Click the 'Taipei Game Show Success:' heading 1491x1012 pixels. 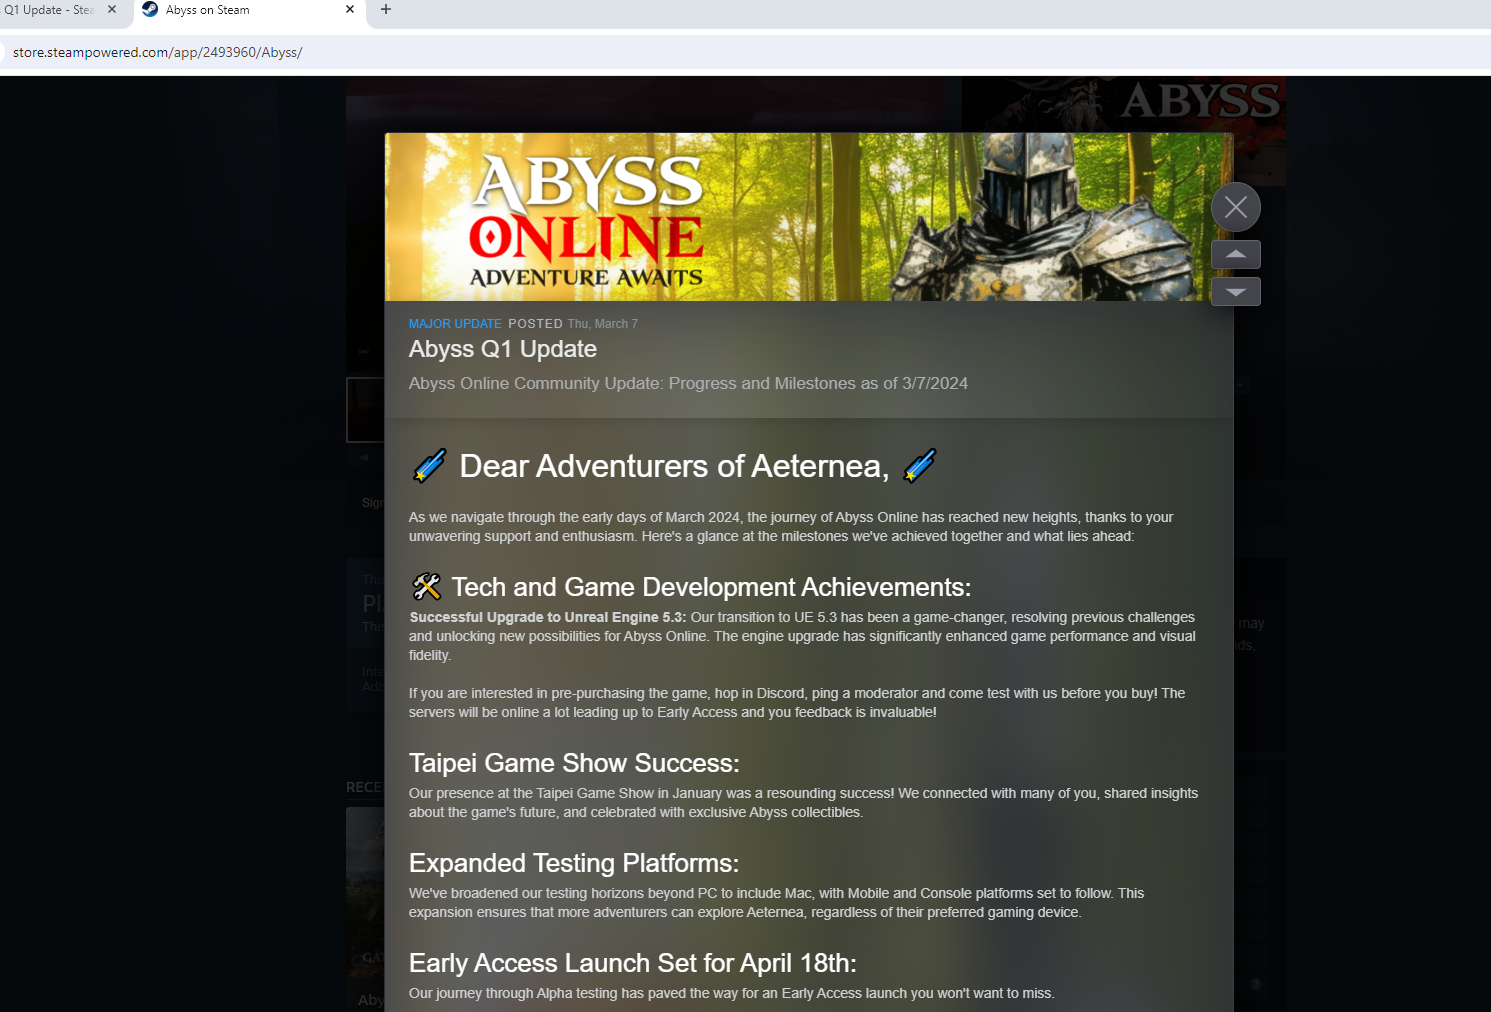point(574,763)
